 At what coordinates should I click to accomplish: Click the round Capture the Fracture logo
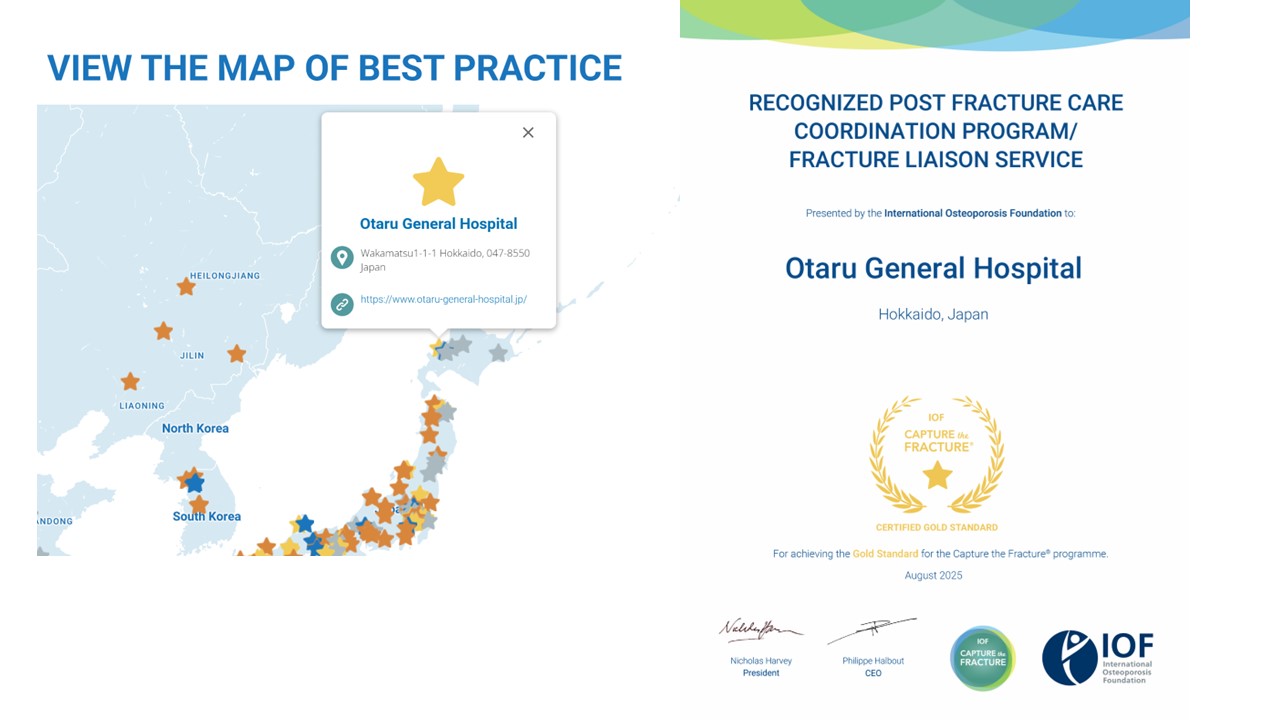click(x=982, y=658)
